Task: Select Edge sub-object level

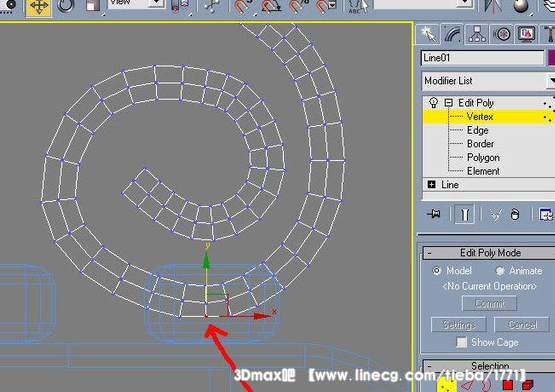Action: (x=477, y=130)
